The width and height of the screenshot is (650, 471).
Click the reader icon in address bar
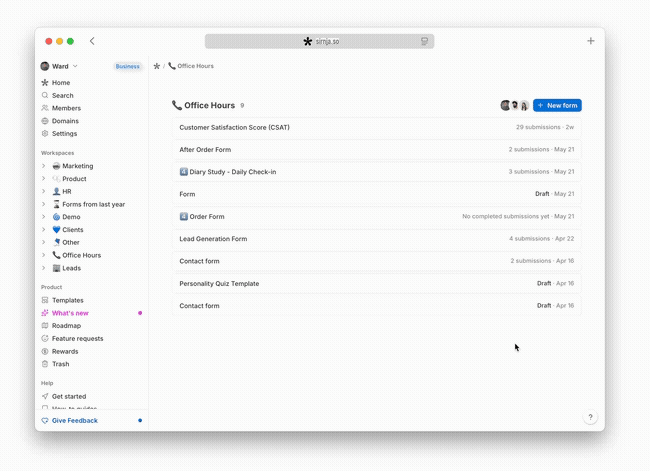click(424, 41)
